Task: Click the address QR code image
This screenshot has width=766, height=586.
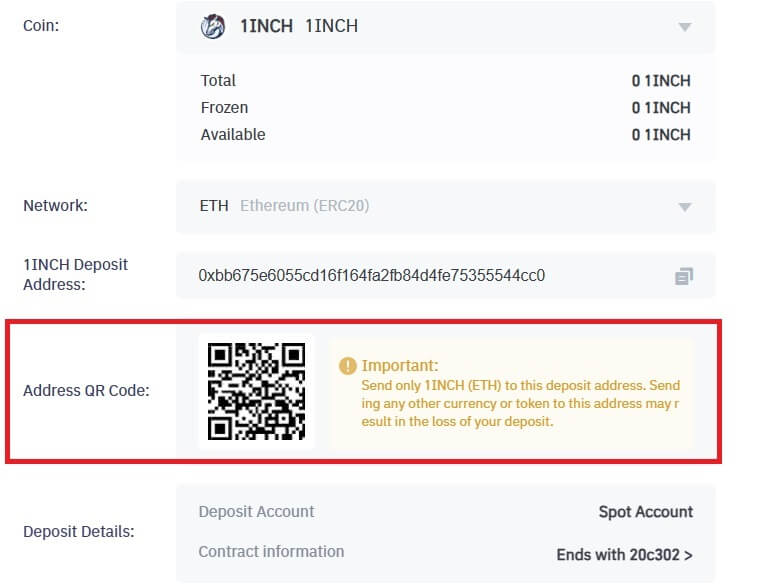Action: pyautogui.click(x=256, y=391)
